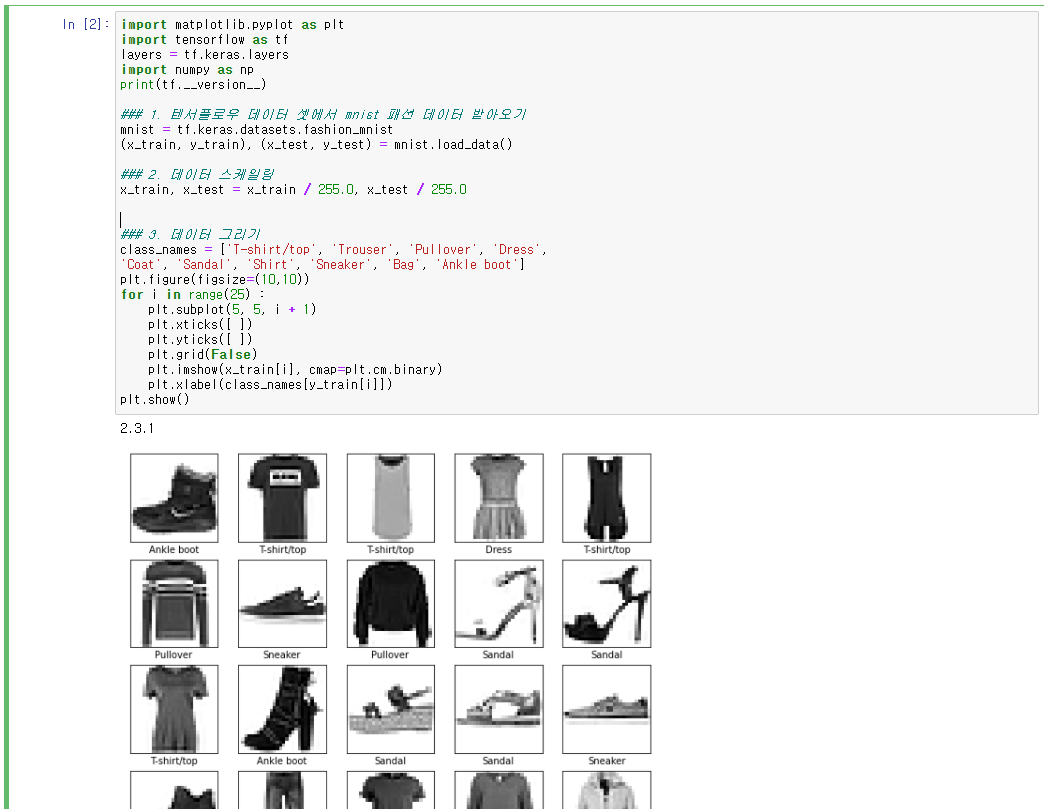Screen dimensions: 1044x809
Task: Select the In [2] cell prompt
Action: (85, 25)
